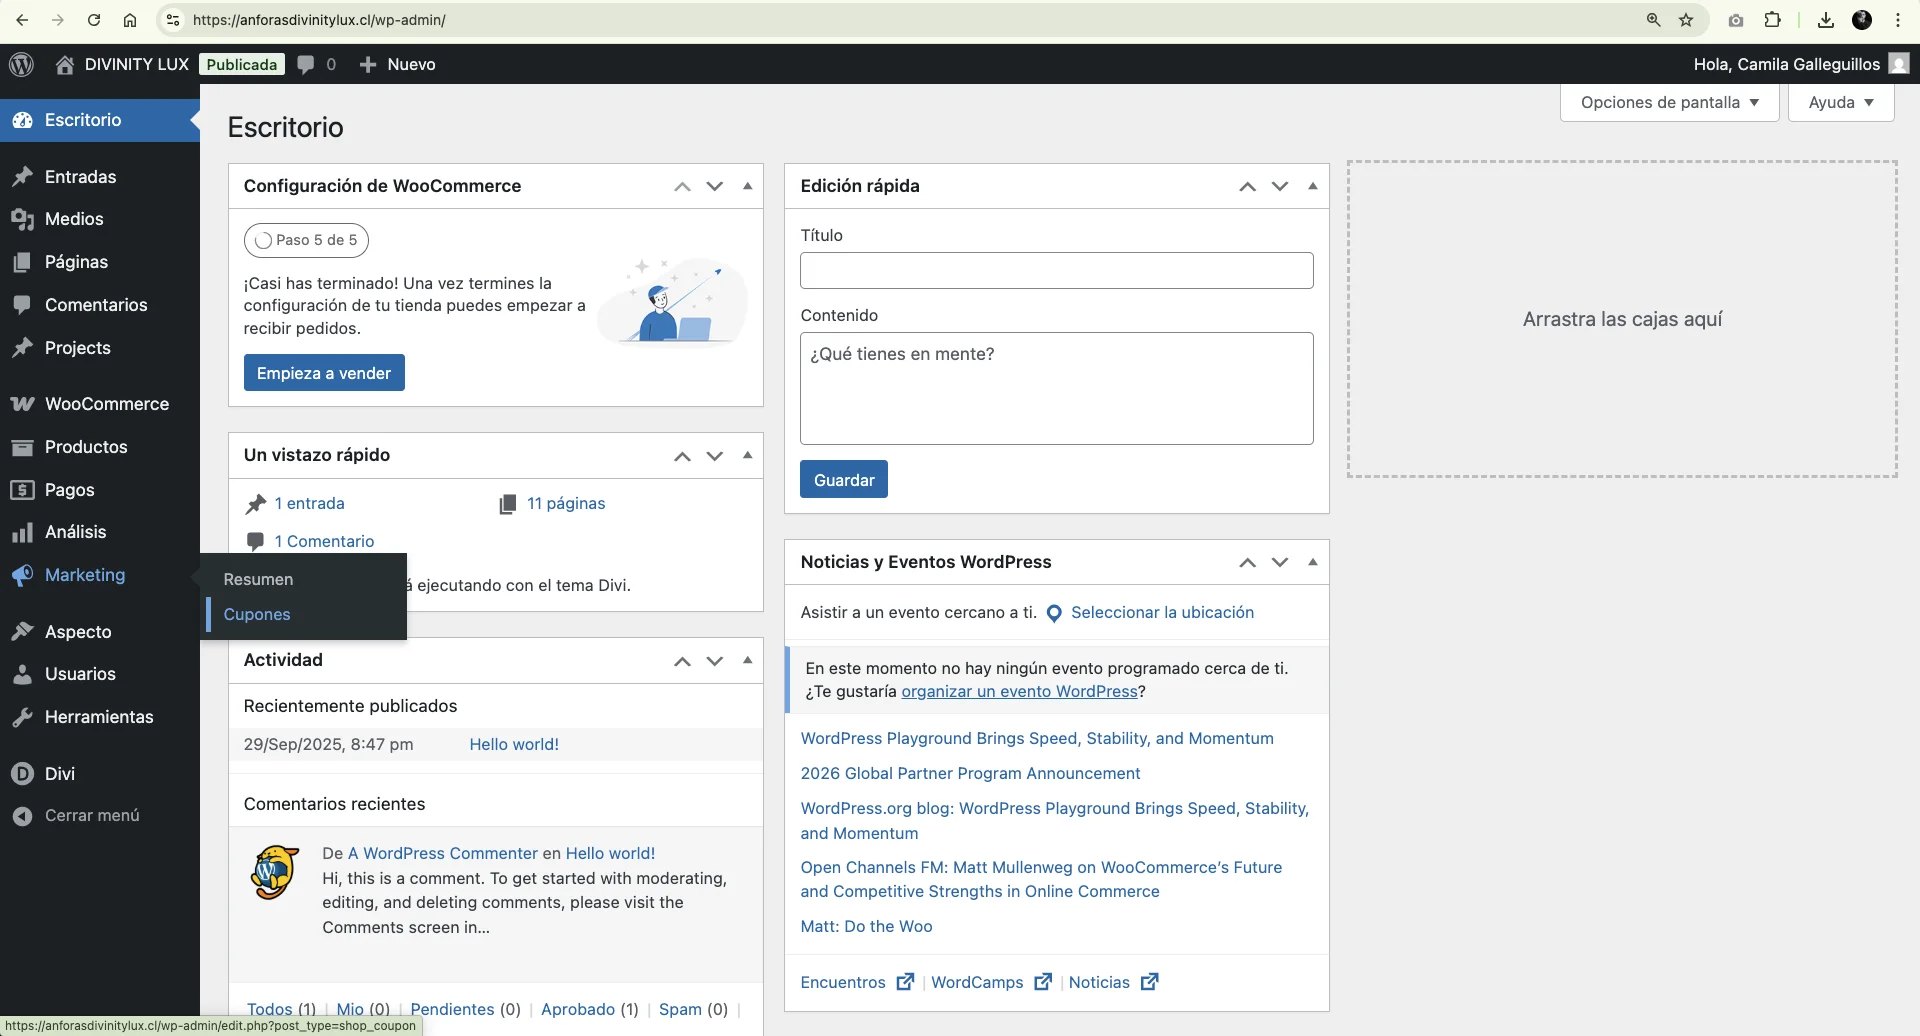
Task: Collapse the Actividad panel
Action: [747, 660]
